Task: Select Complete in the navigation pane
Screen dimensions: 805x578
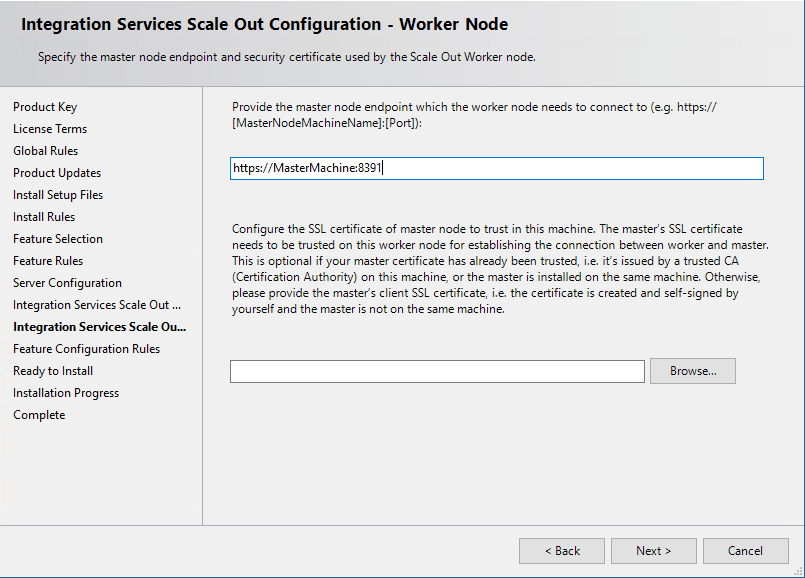Action: [x=38, y=414]
